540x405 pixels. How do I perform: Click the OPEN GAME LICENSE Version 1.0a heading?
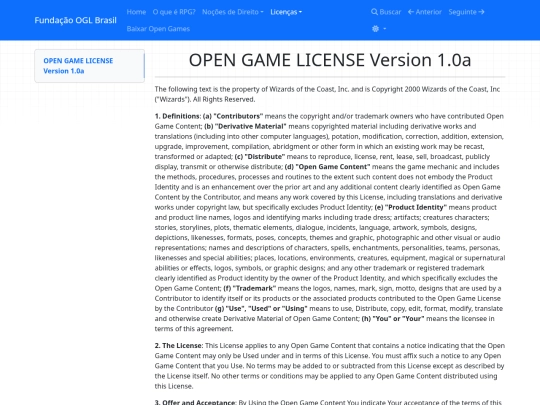pos(330,60)
